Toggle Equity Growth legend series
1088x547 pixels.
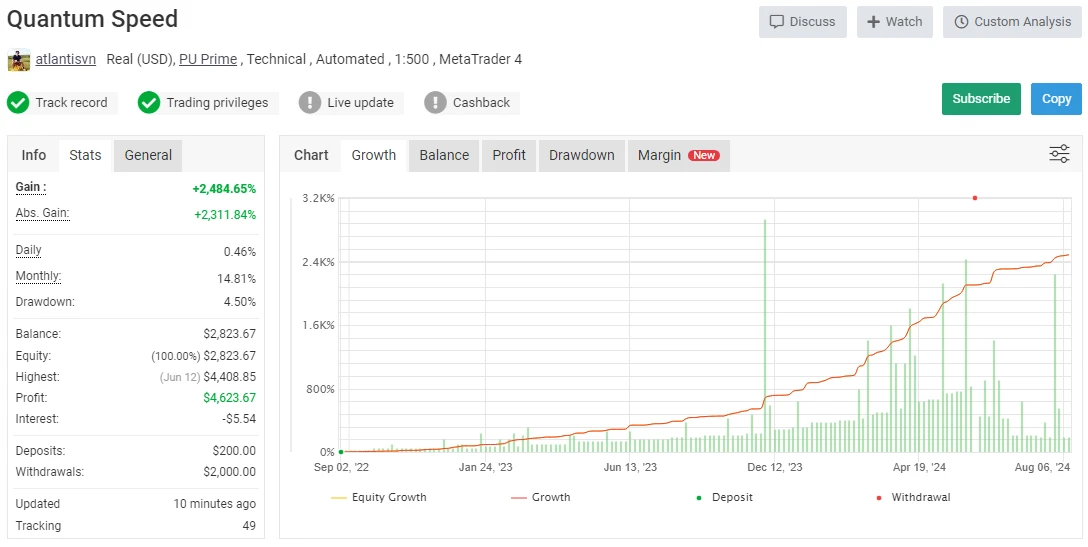(378, 497)
